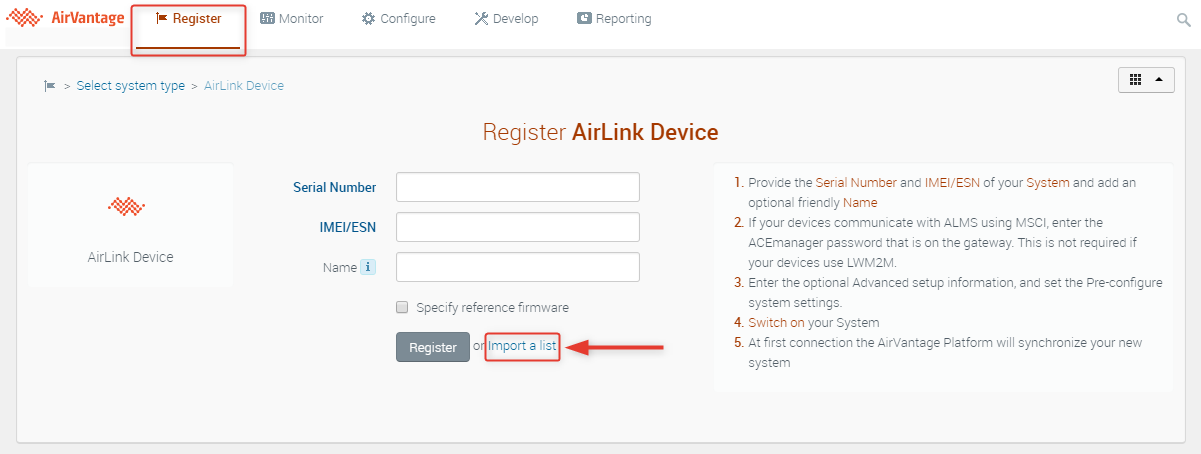Image resolution: width=1201 pixels, height=454 pixels.
Task: Select the Name text field
Action: [x=517, y=267]
